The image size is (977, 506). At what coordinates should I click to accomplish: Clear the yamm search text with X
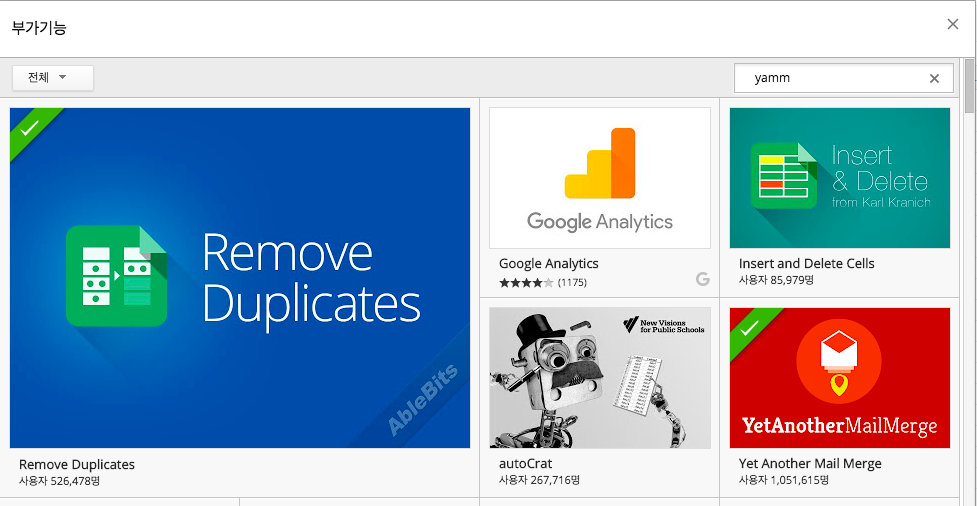pyautogui.click(x=934, y=78)
